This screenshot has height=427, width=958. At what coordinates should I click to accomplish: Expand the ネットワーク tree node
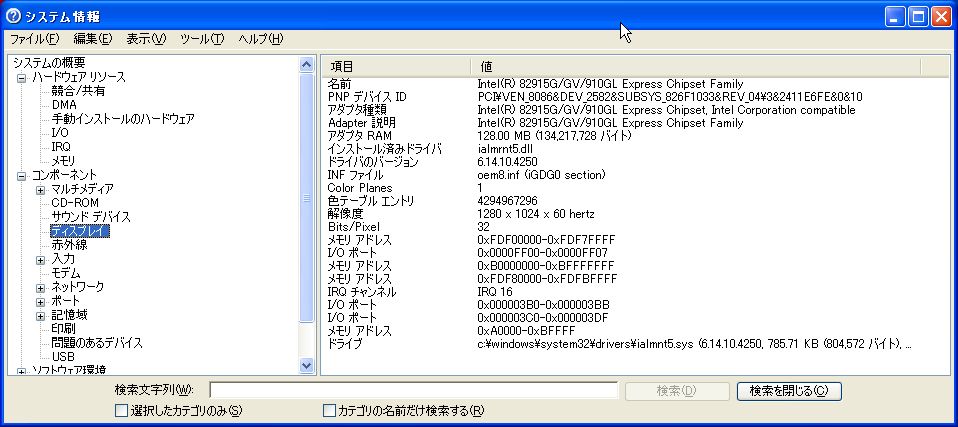[x=41, y=287]
